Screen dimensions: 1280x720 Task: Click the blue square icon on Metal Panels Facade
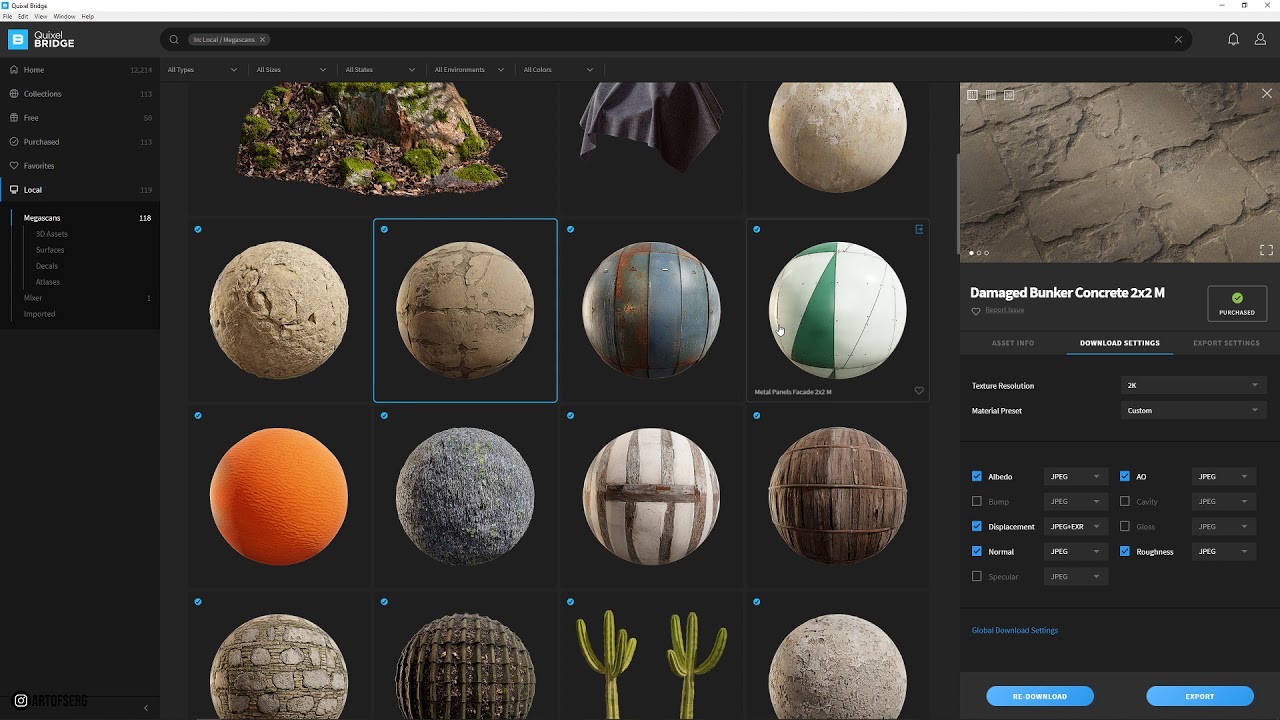click(919, 229)
